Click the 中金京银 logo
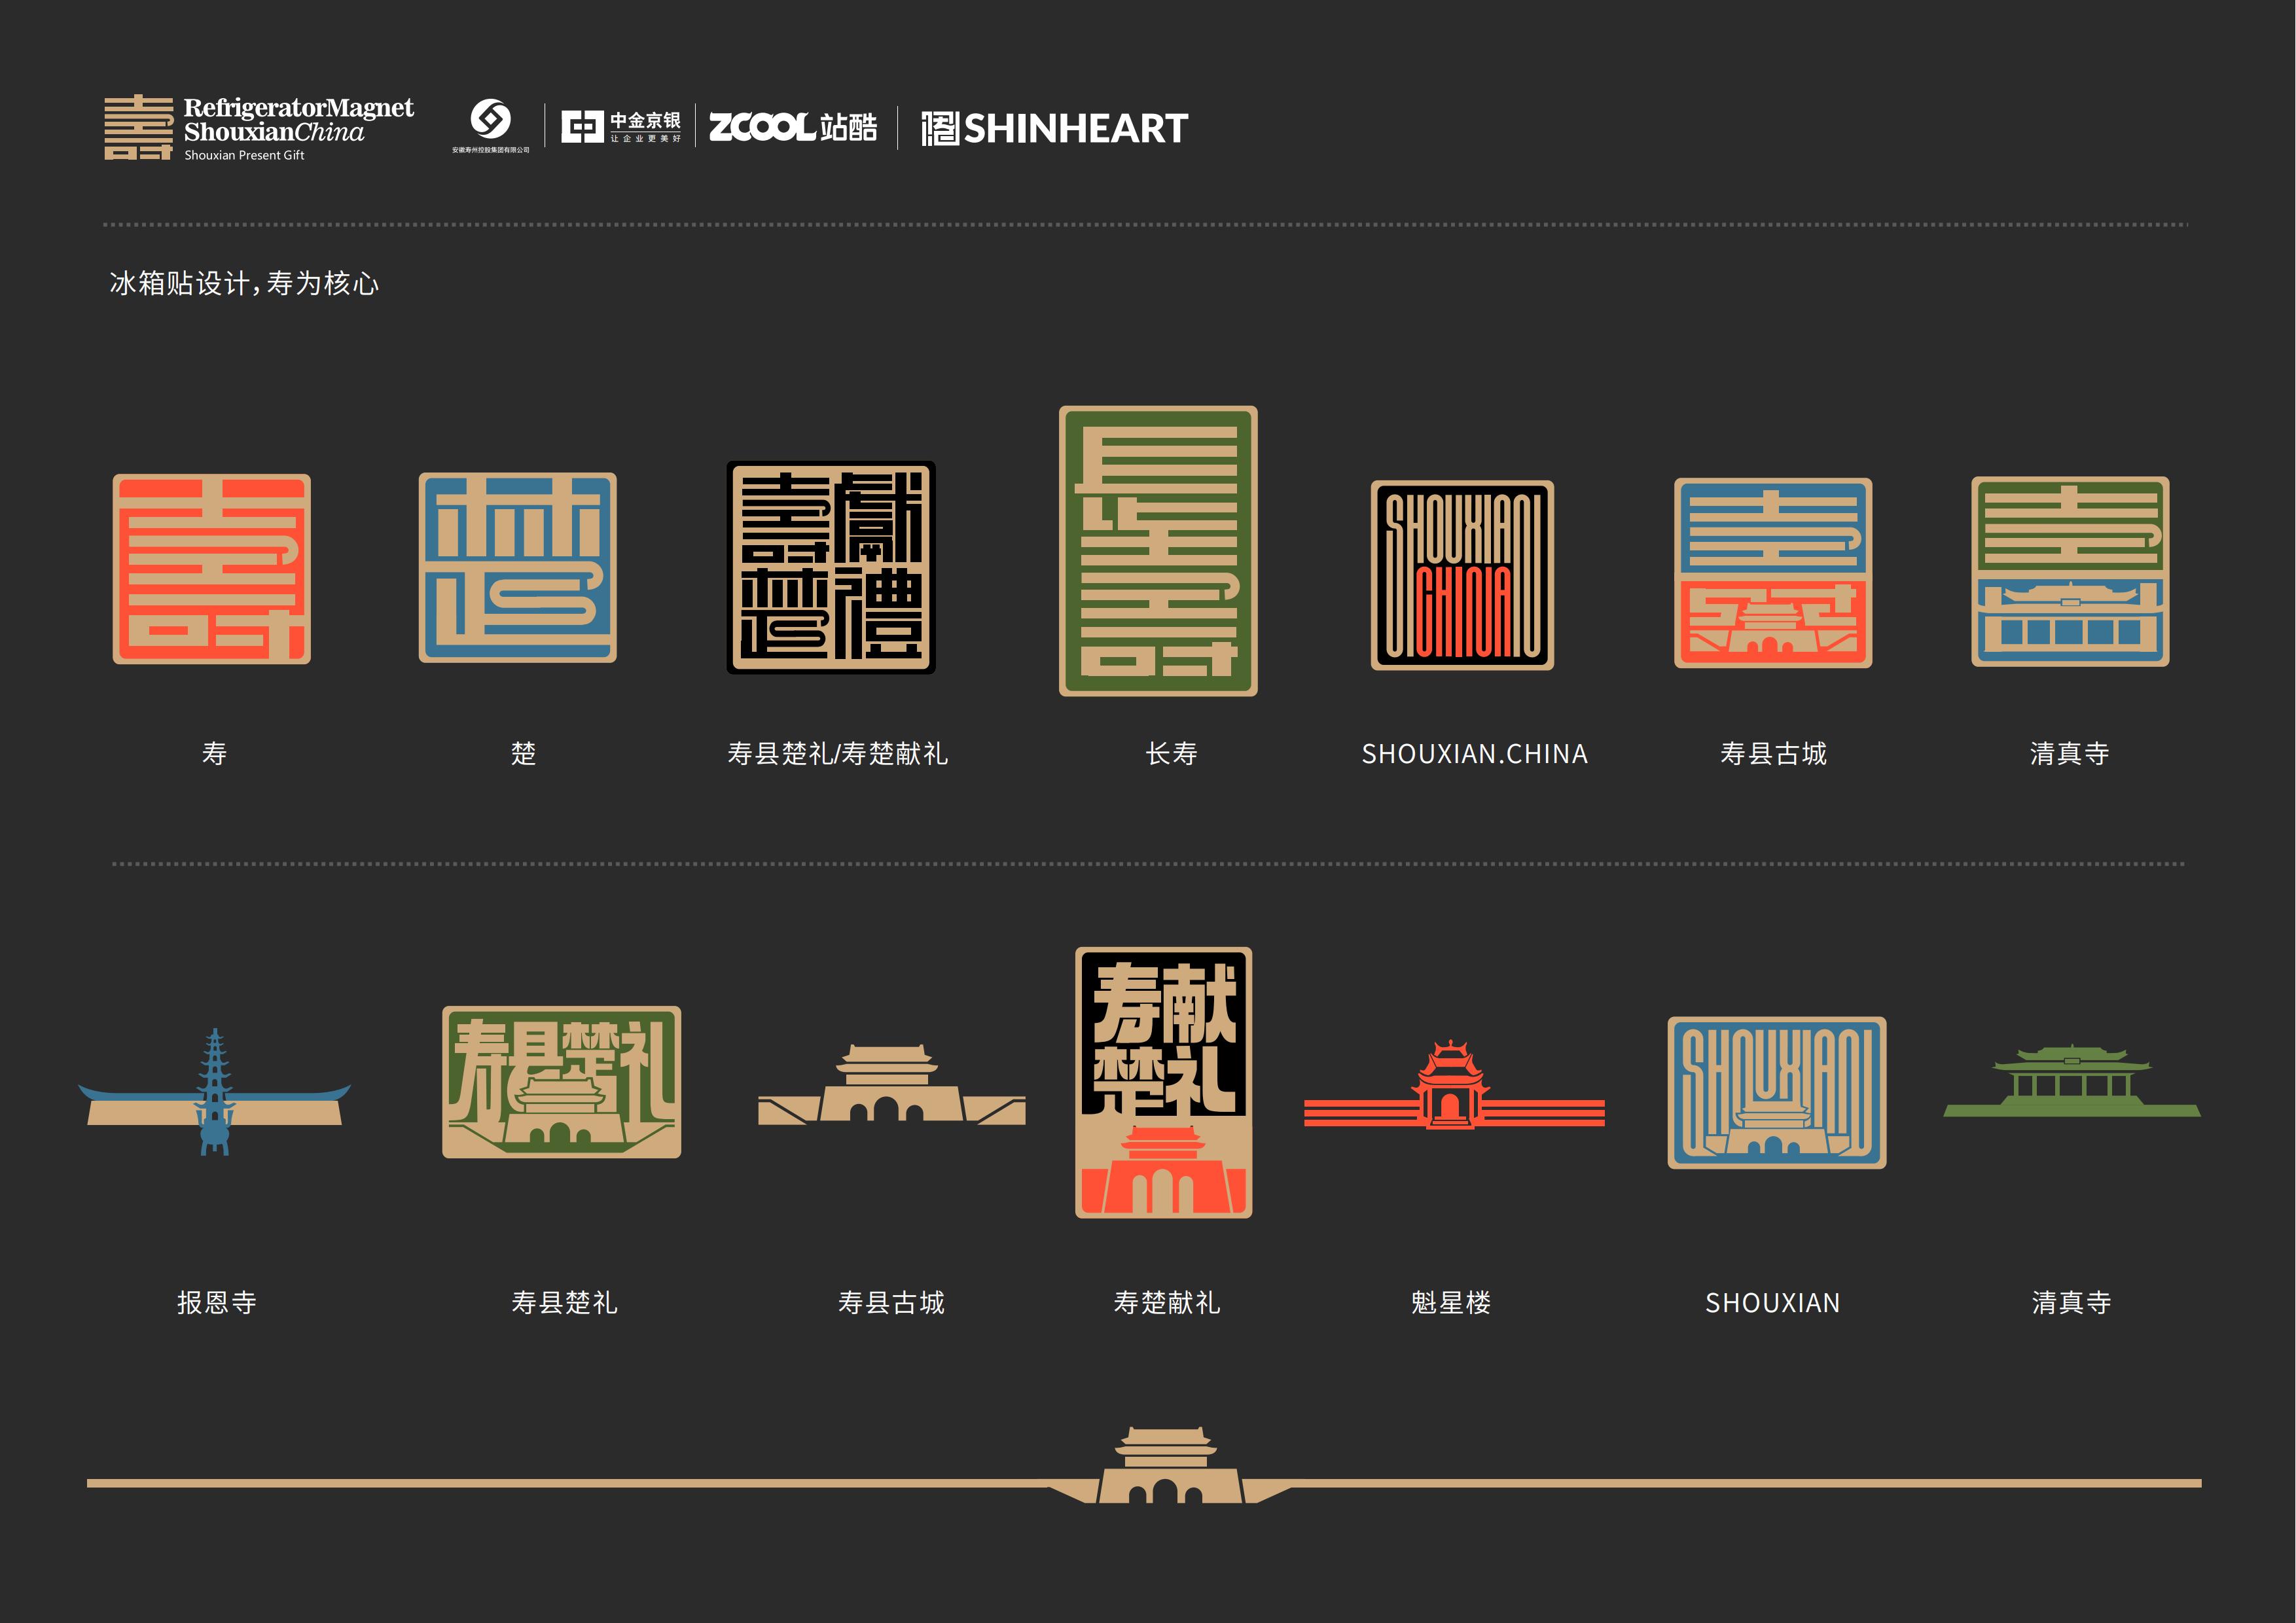 [620, 127]
